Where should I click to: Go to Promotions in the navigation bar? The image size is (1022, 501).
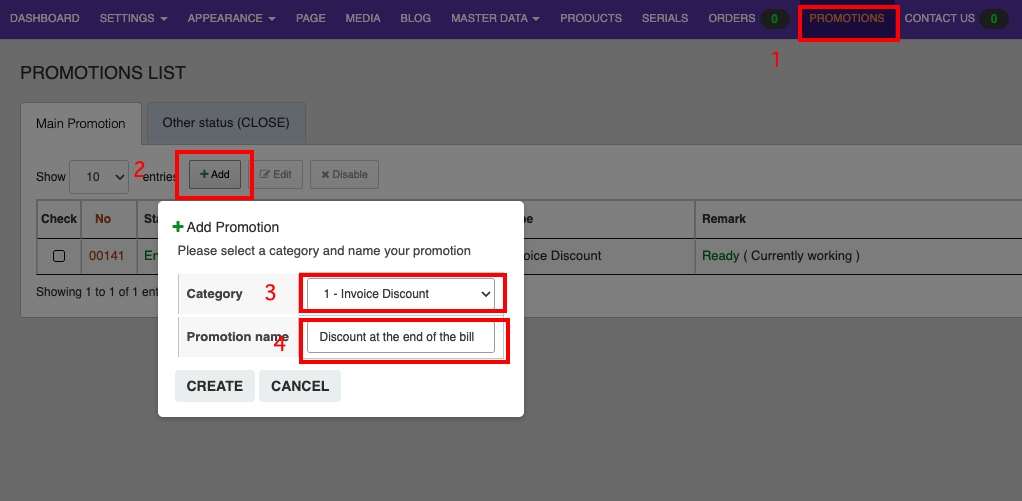click(x=846, y=19)
